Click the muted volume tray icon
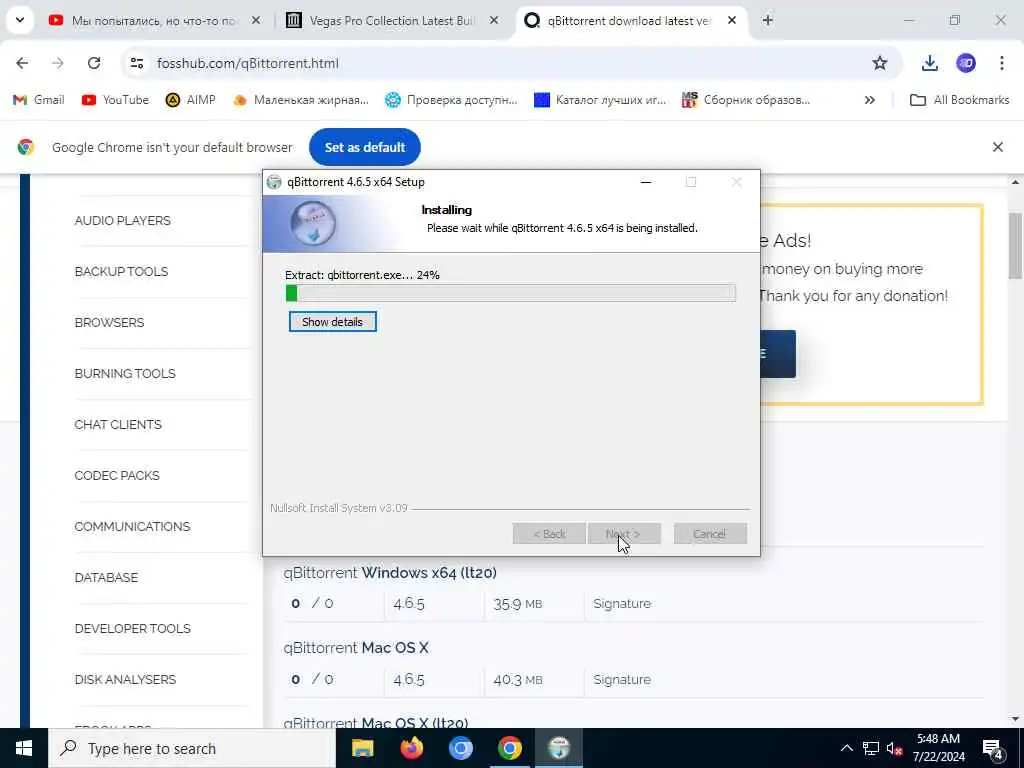The image size is (1024, 768). [895, 748]
